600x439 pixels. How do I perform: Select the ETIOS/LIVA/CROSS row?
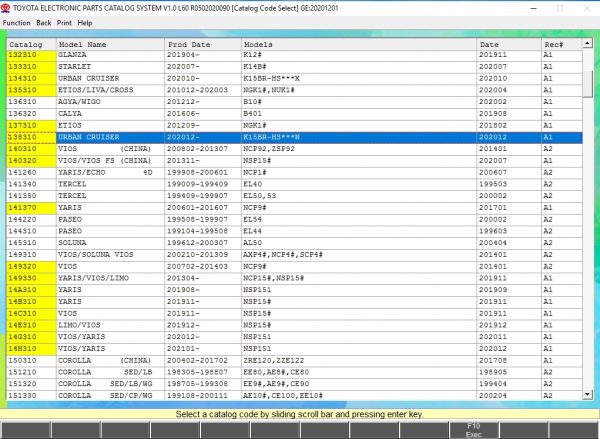[294, 90]
